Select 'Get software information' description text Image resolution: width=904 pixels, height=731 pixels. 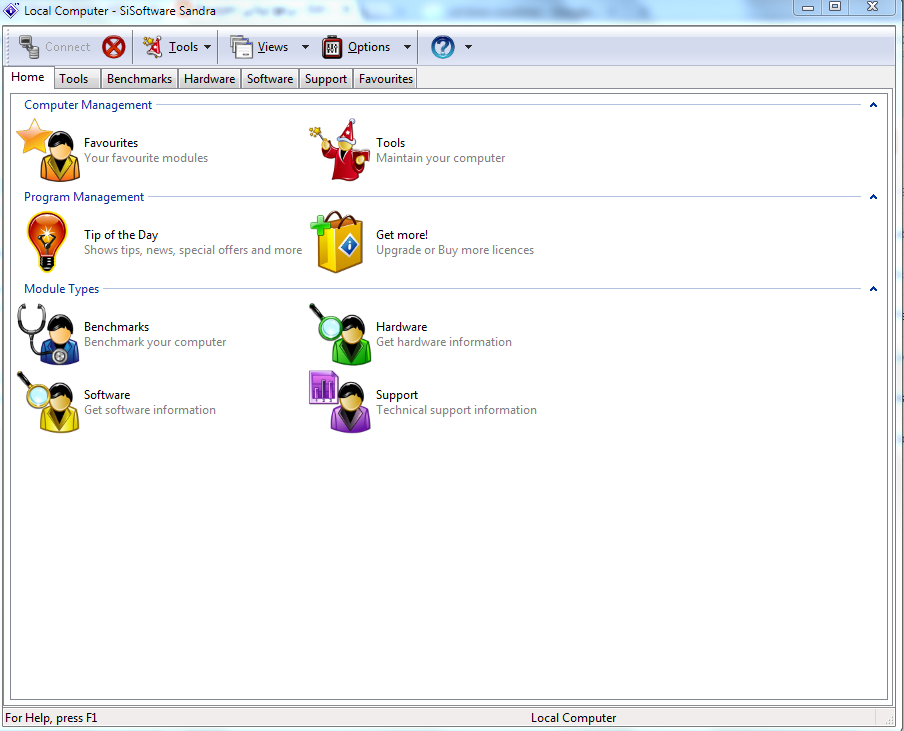(150, 410)
